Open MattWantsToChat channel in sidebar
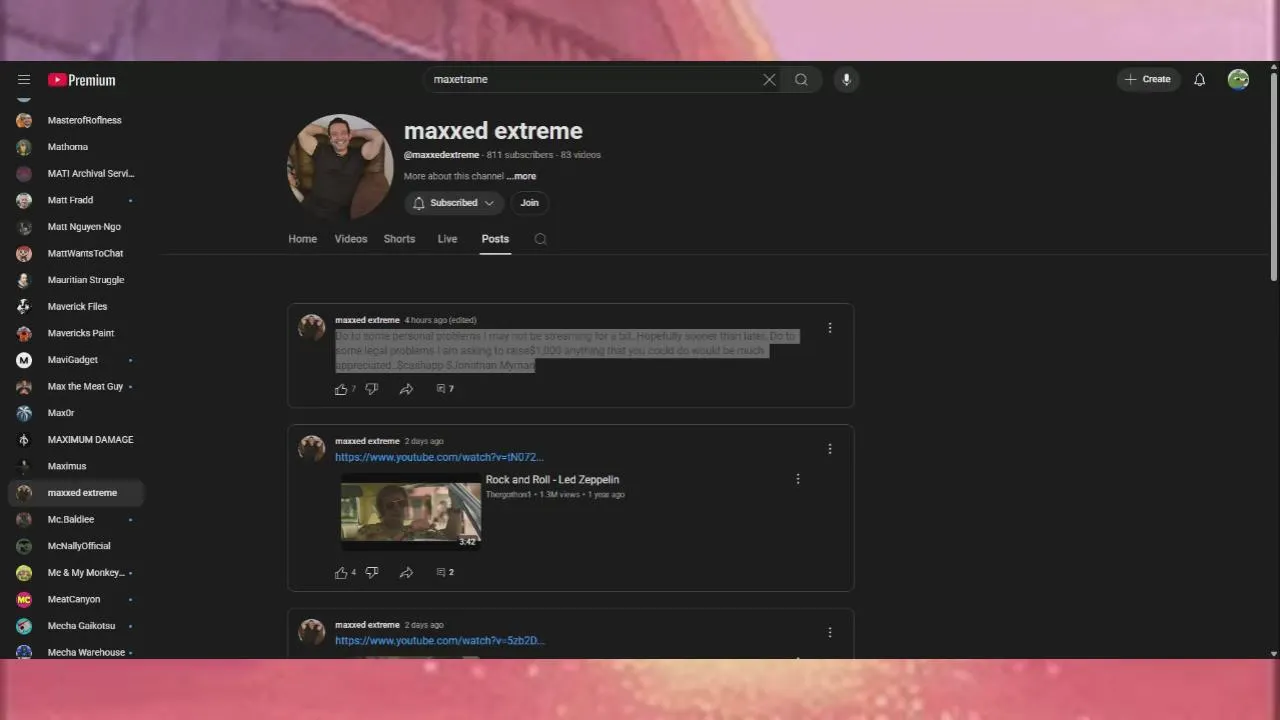 click(76, 253)
